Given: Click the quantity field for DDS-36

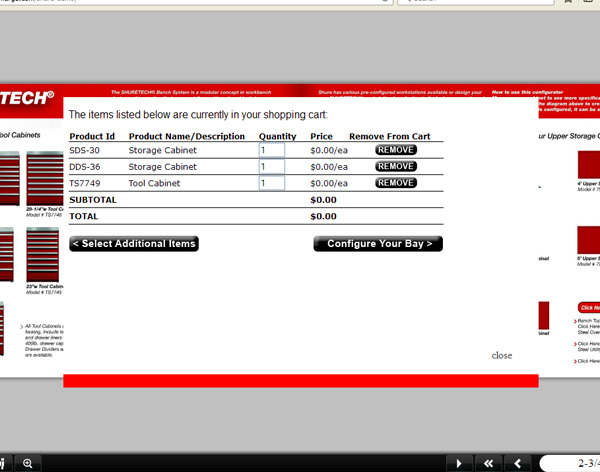Looking at the screenshot, I should [x=272, y=167].
